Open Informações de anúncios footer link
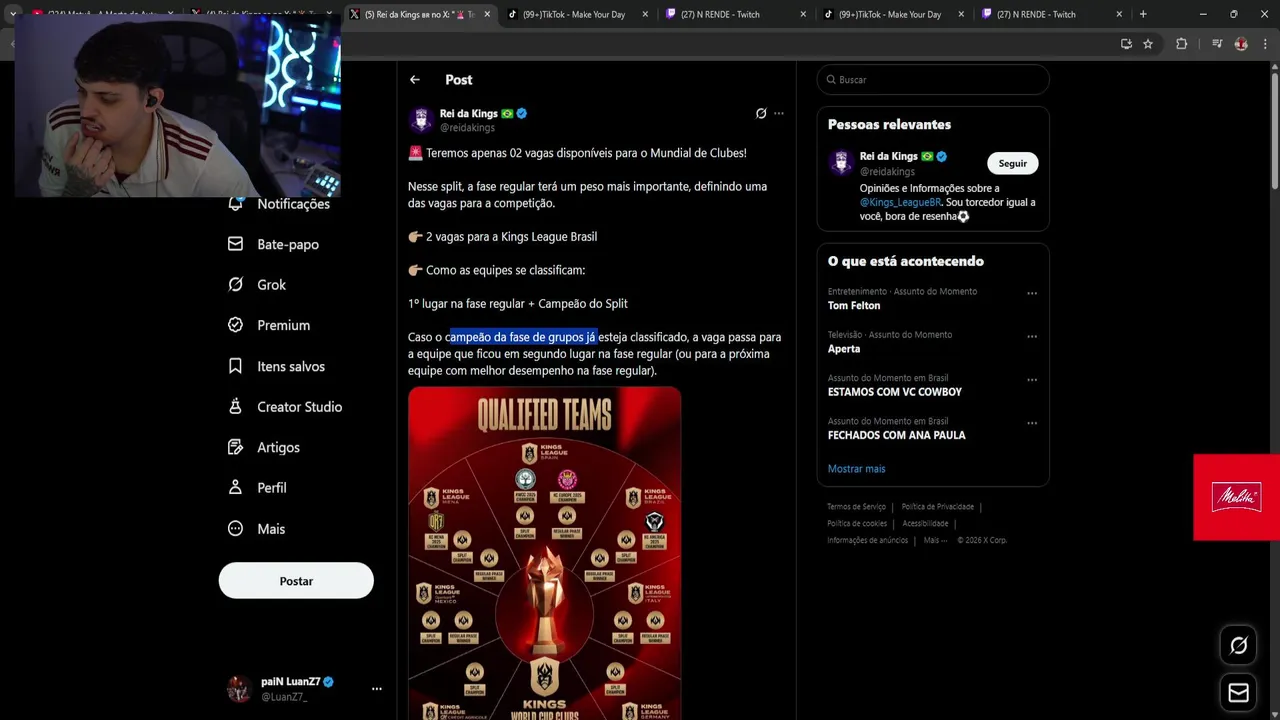The height and width of the screenshot is (720, 1280). coord(868,541)
